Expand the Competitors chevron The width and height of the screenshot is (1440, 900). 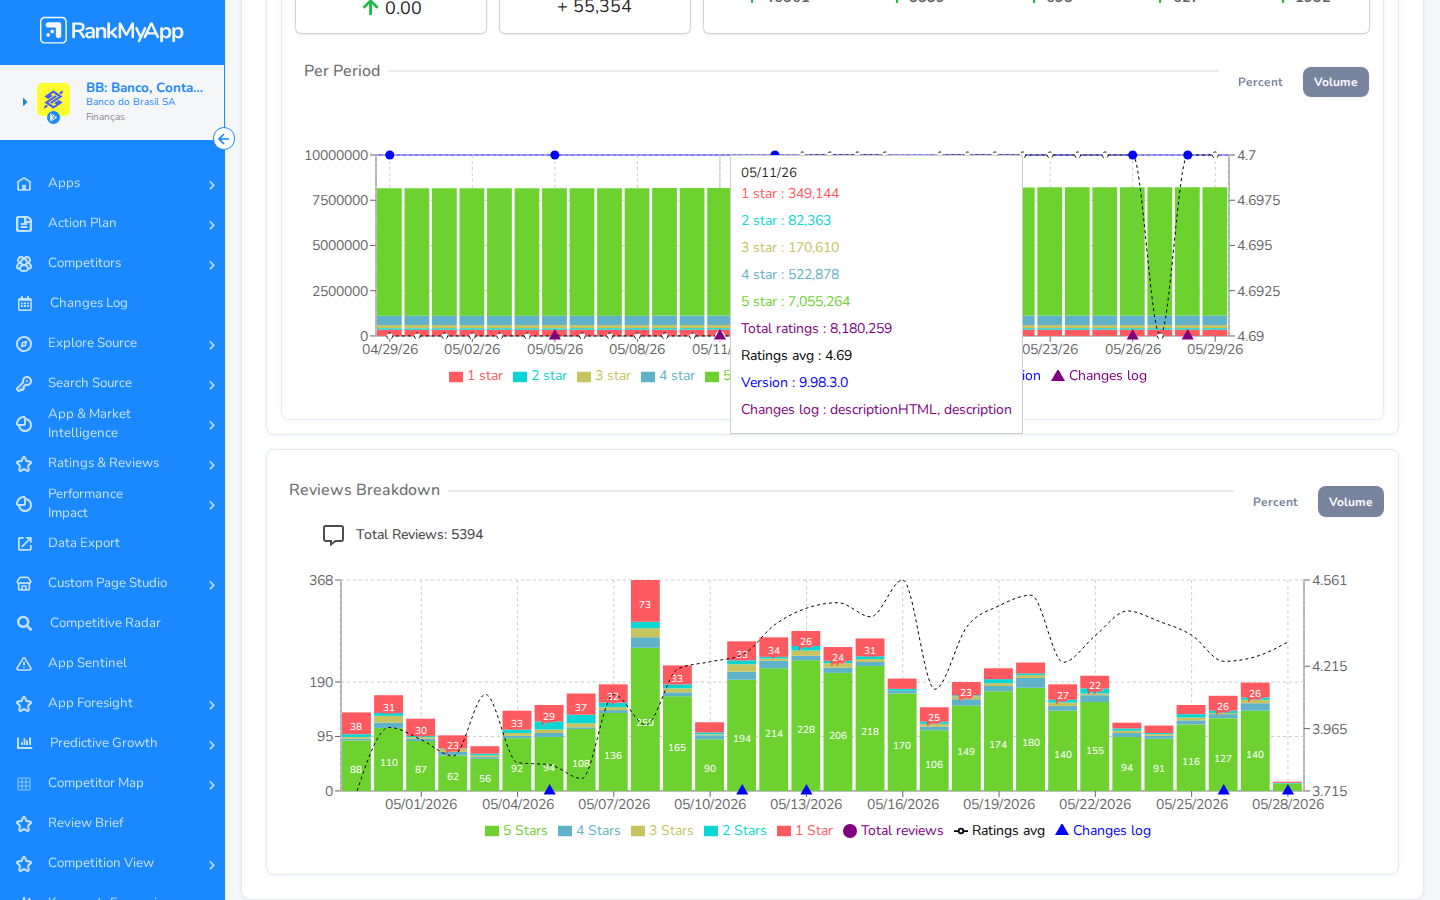[212, 265]
